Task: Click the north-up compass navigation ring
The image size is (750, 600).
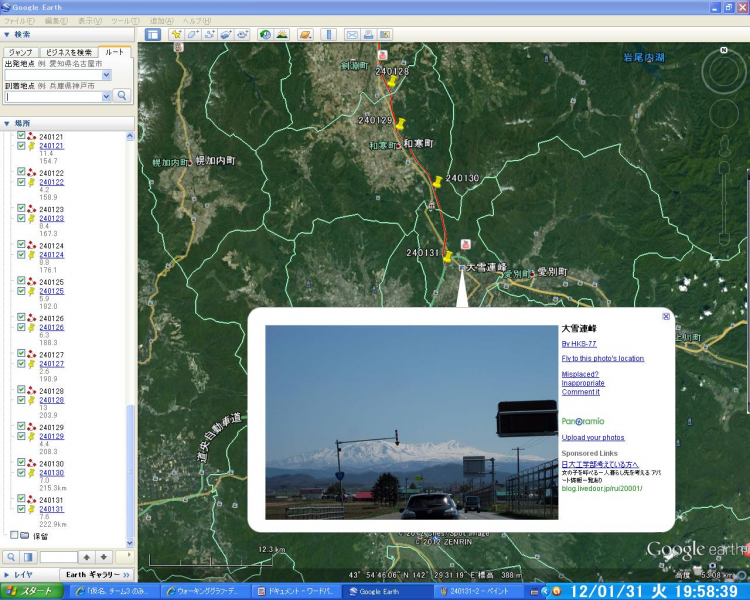Action: coord(724,71)
